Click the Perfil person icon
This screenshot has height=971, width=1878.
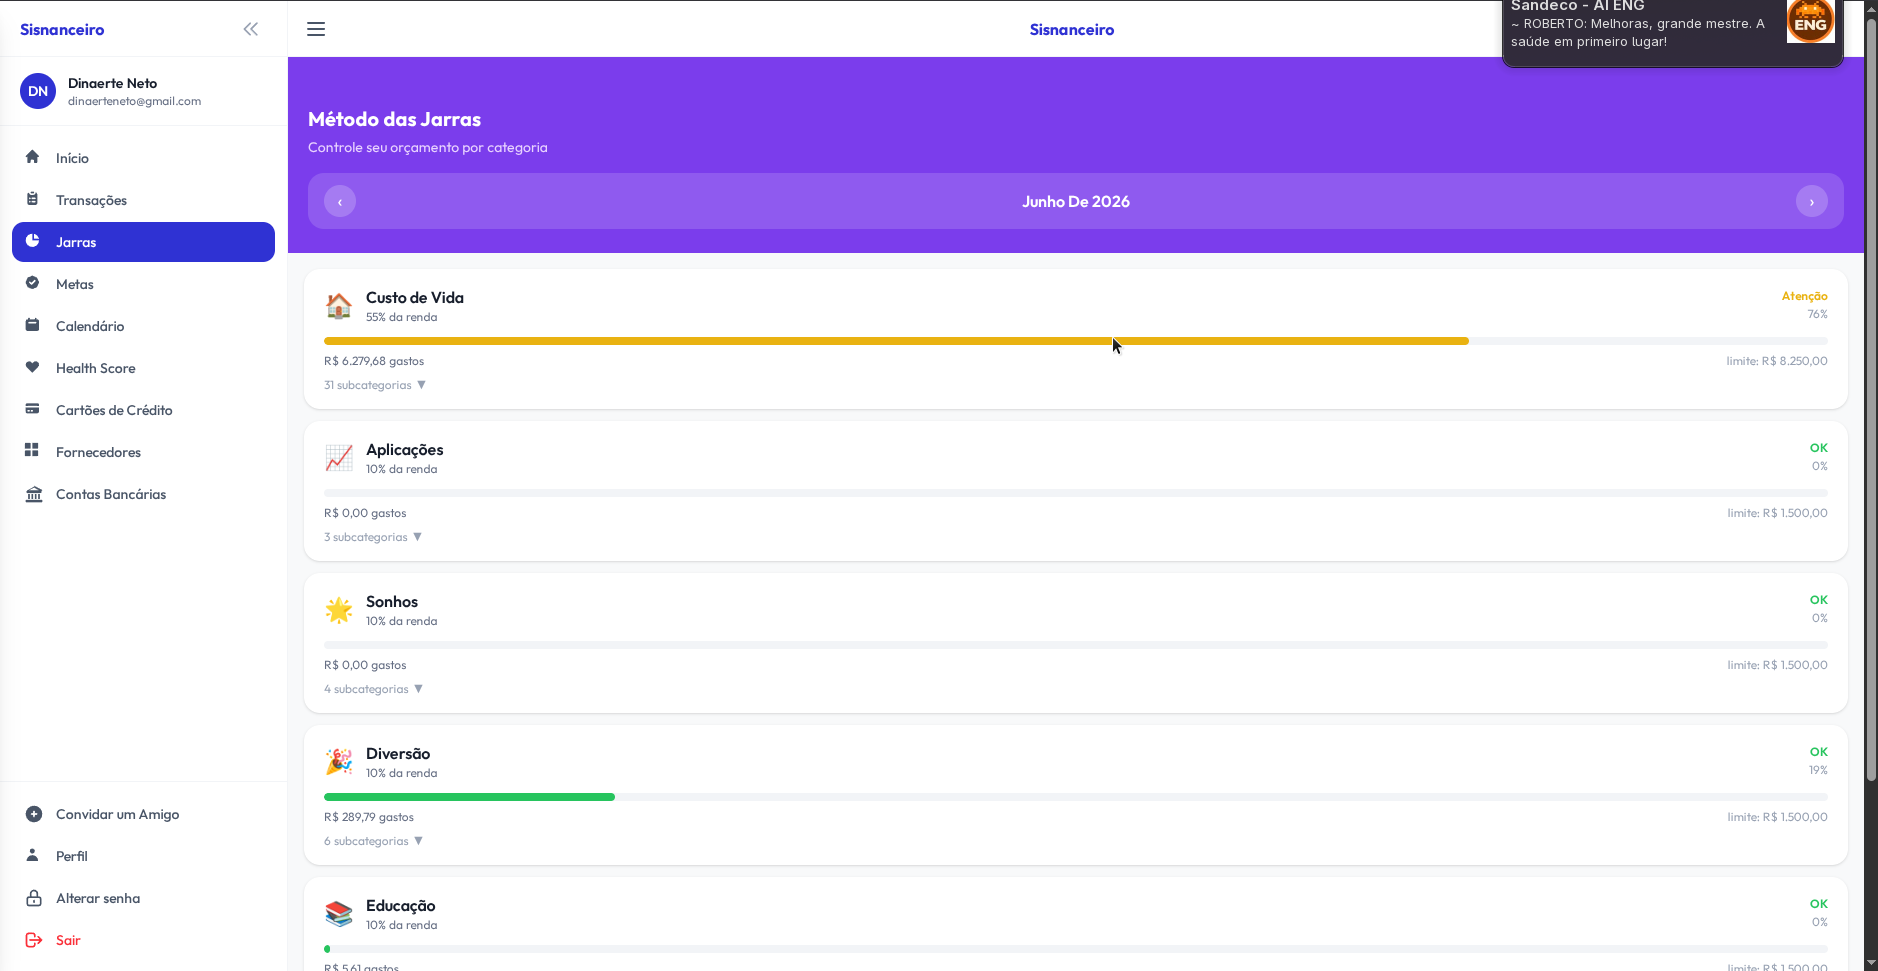33,855
